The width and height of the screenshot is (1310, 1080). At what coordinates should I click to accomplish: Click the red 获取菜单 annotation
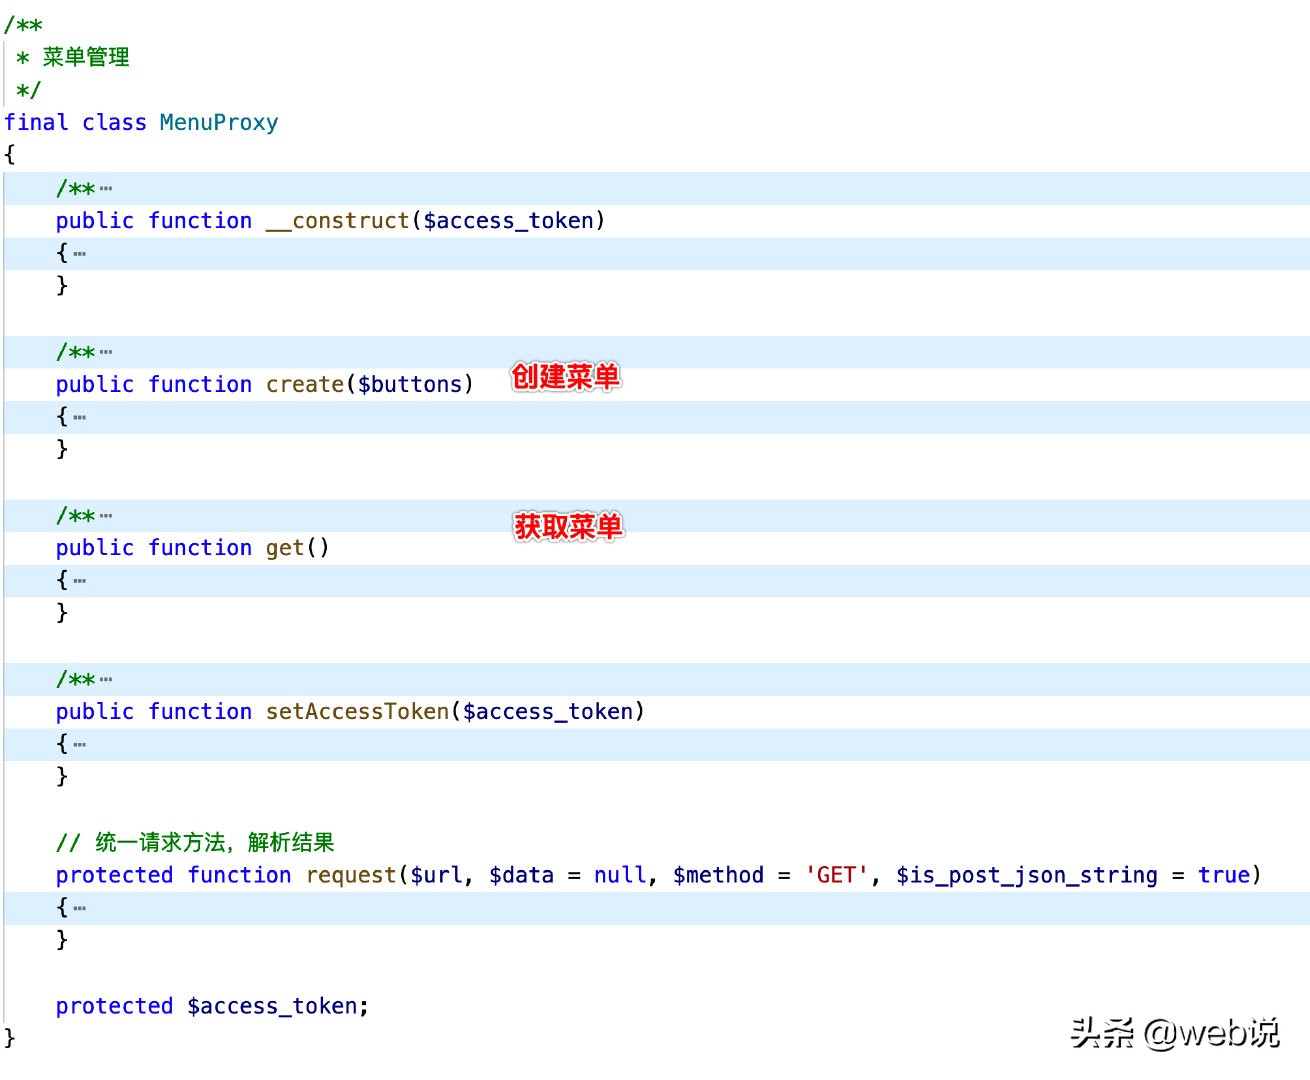tap(568, 526)
